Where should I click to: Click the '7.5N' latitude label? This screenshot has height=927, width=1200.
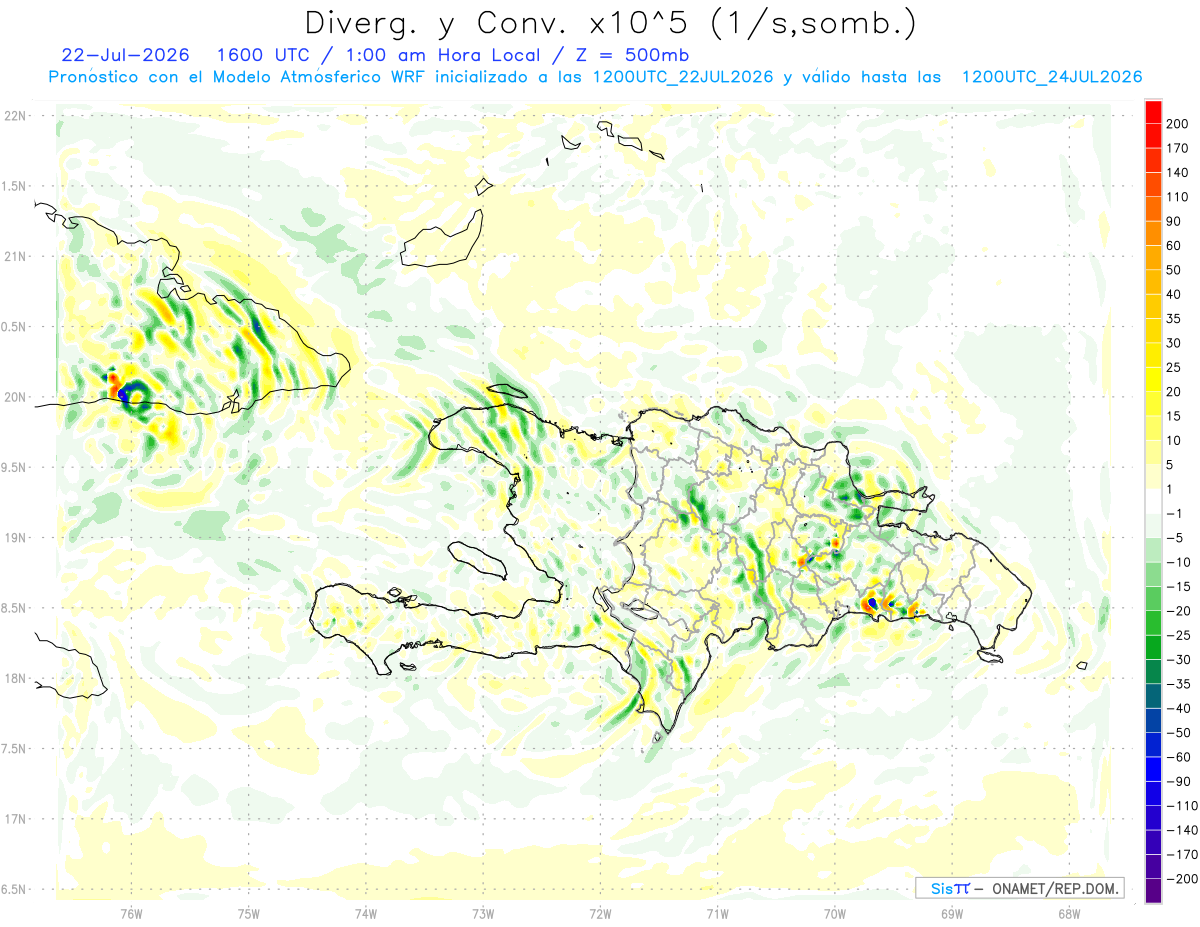14,748
